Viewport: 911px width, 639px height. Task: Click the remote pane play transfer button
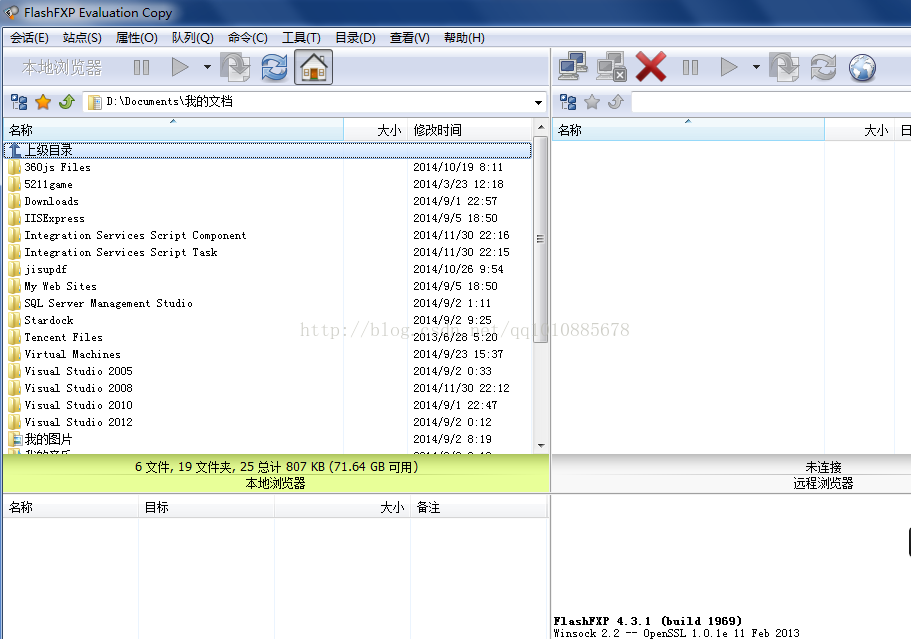pos(729,67)
